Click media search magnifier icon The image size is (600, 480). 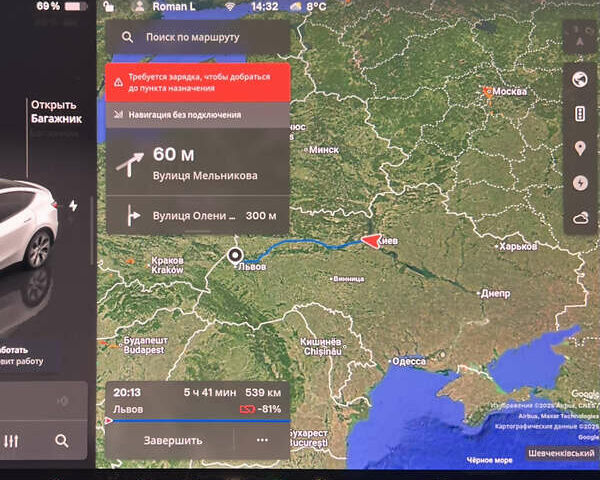click(x=62, y=441)
